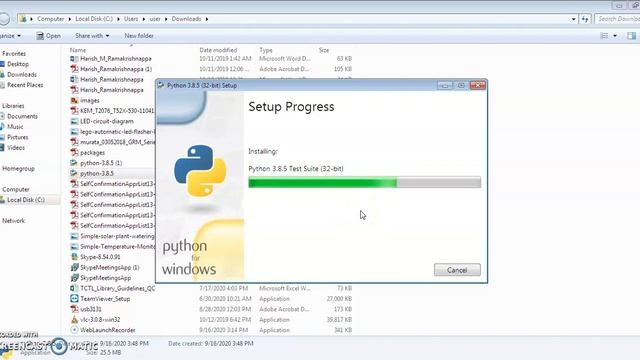
Task: Select Documents library in sidebar
Action: (22, 116)
